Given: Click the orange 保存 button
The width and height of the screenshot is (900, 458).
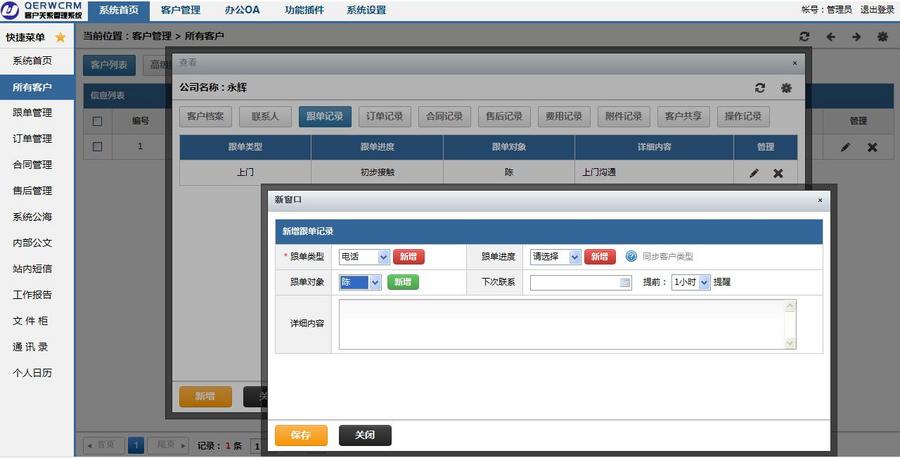Looking at the screenshot, I should click(x=301, y=435).
